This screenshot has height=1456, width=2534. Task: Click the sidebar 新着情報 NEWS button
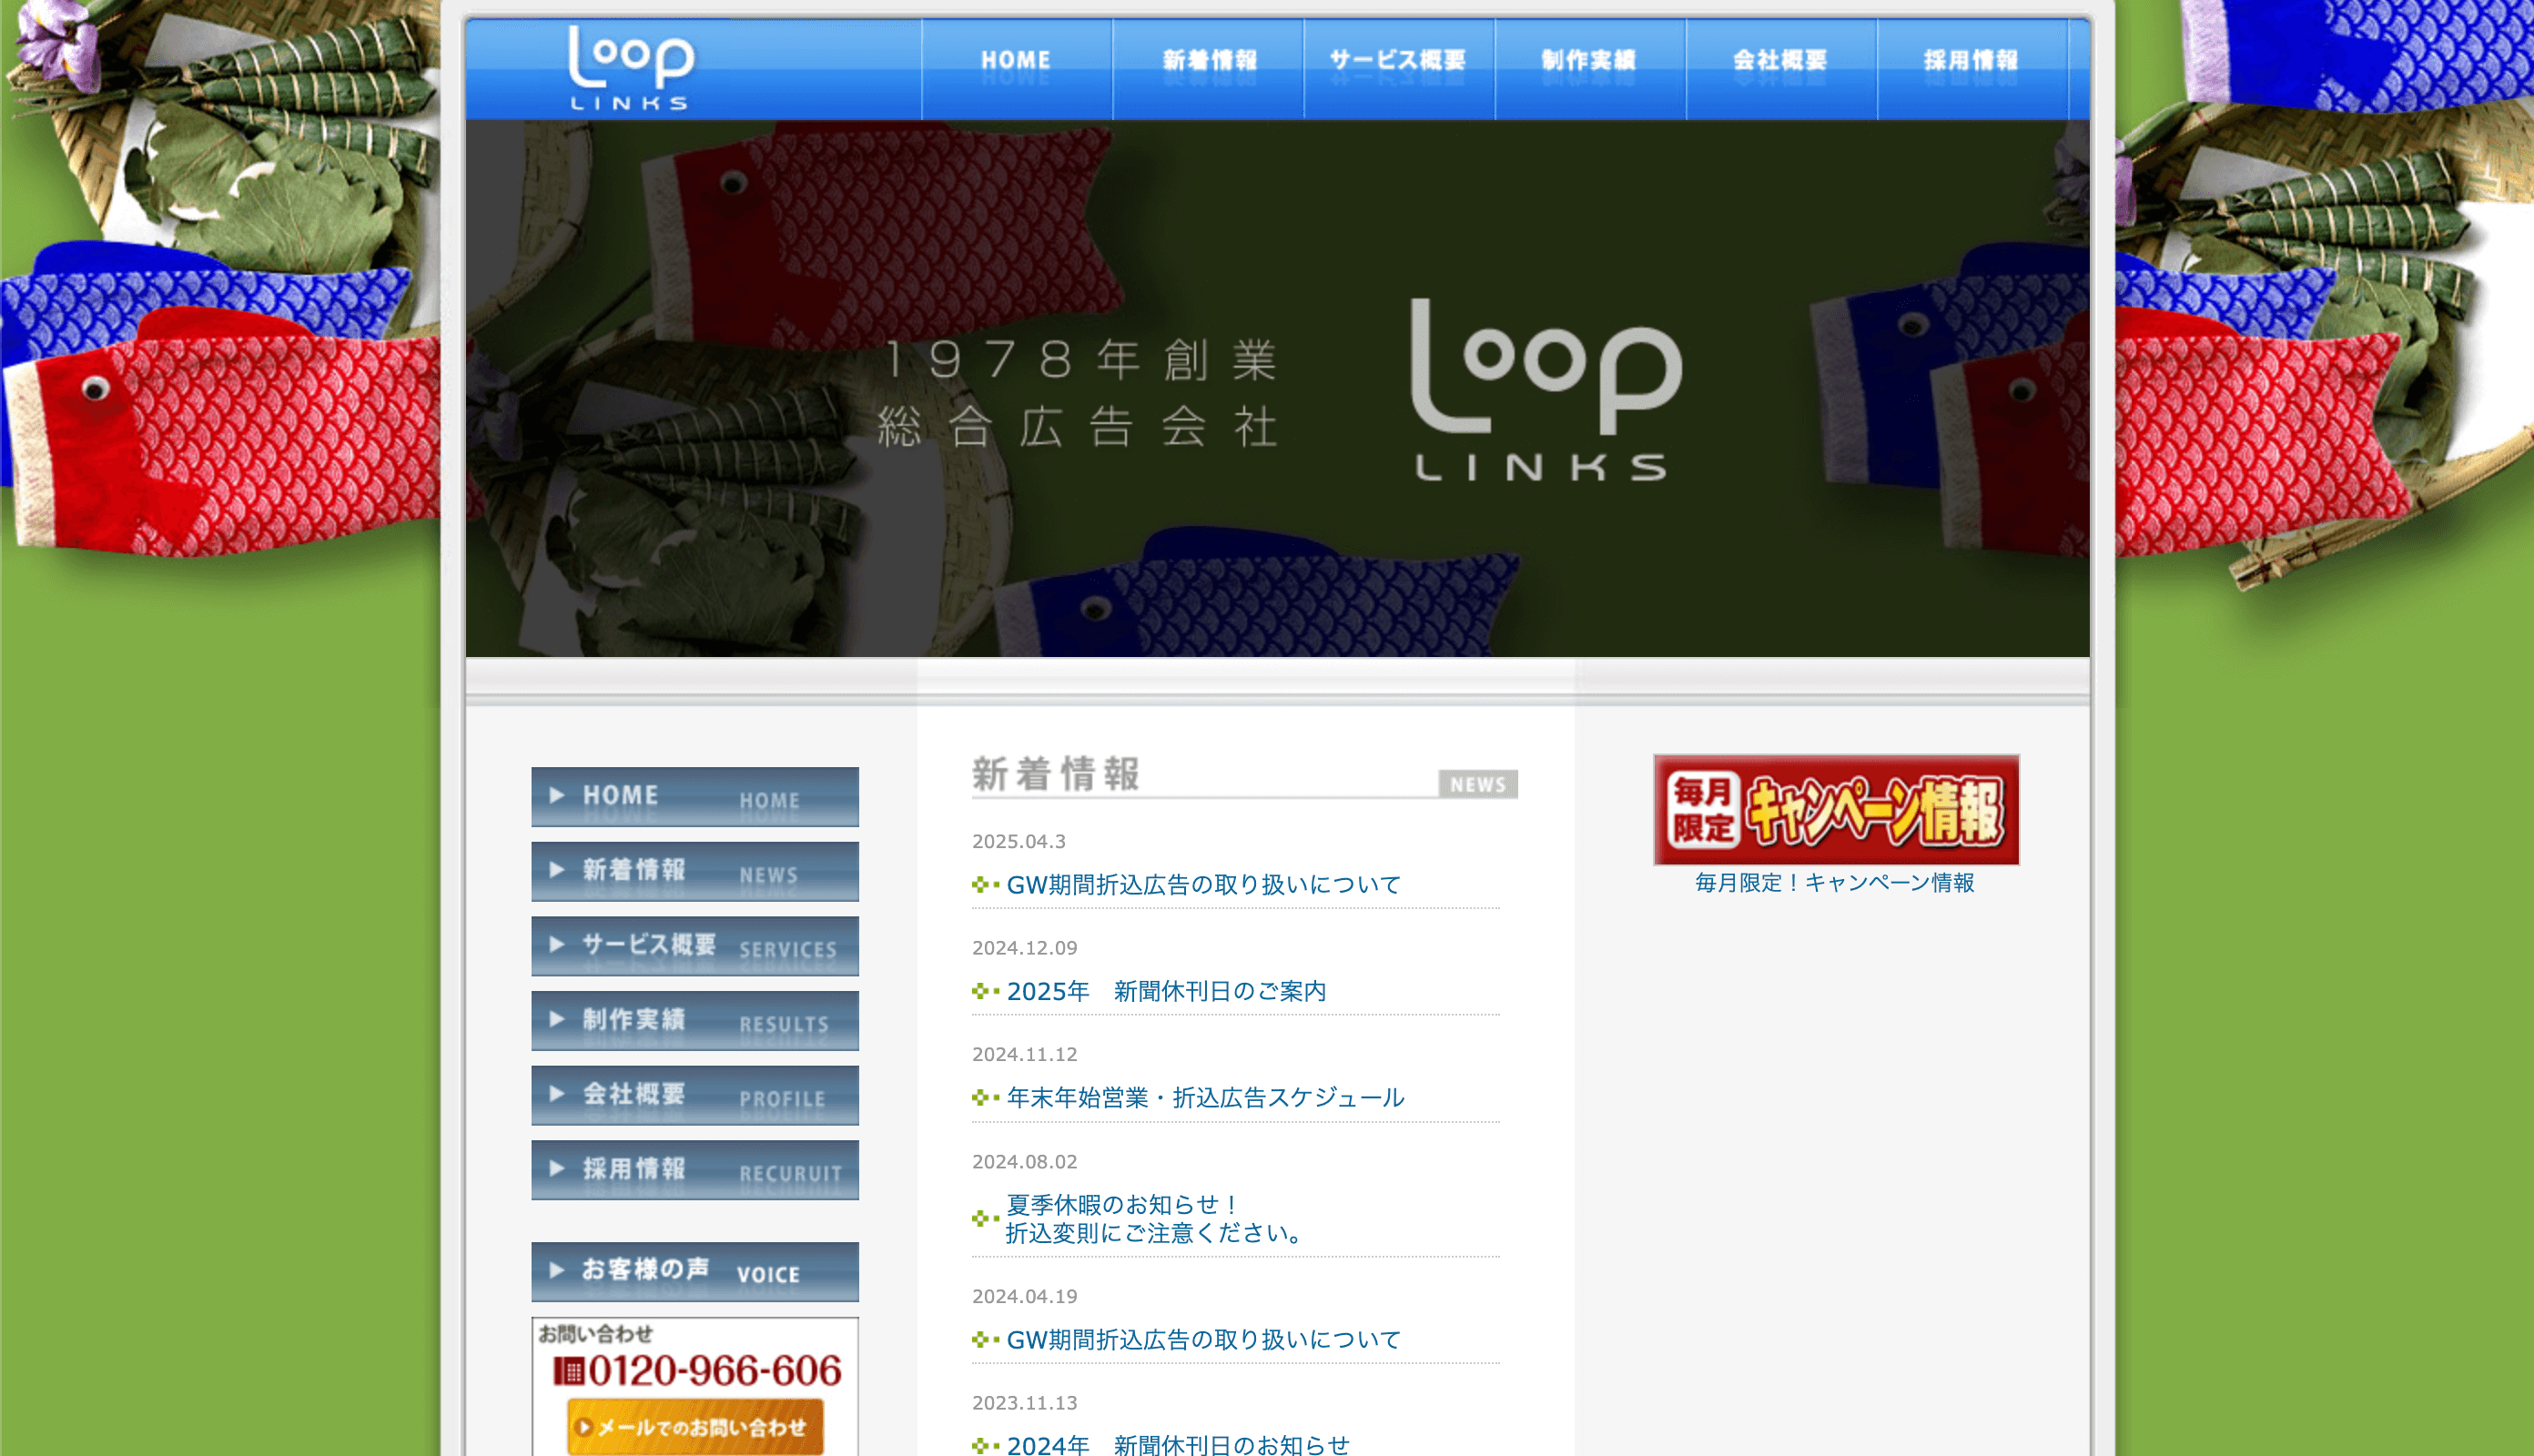coord(695,871)
